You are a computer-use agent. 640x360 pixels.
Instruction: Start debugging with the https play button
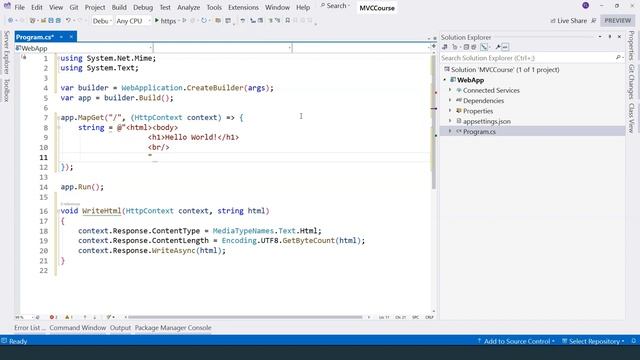[156, 20]
